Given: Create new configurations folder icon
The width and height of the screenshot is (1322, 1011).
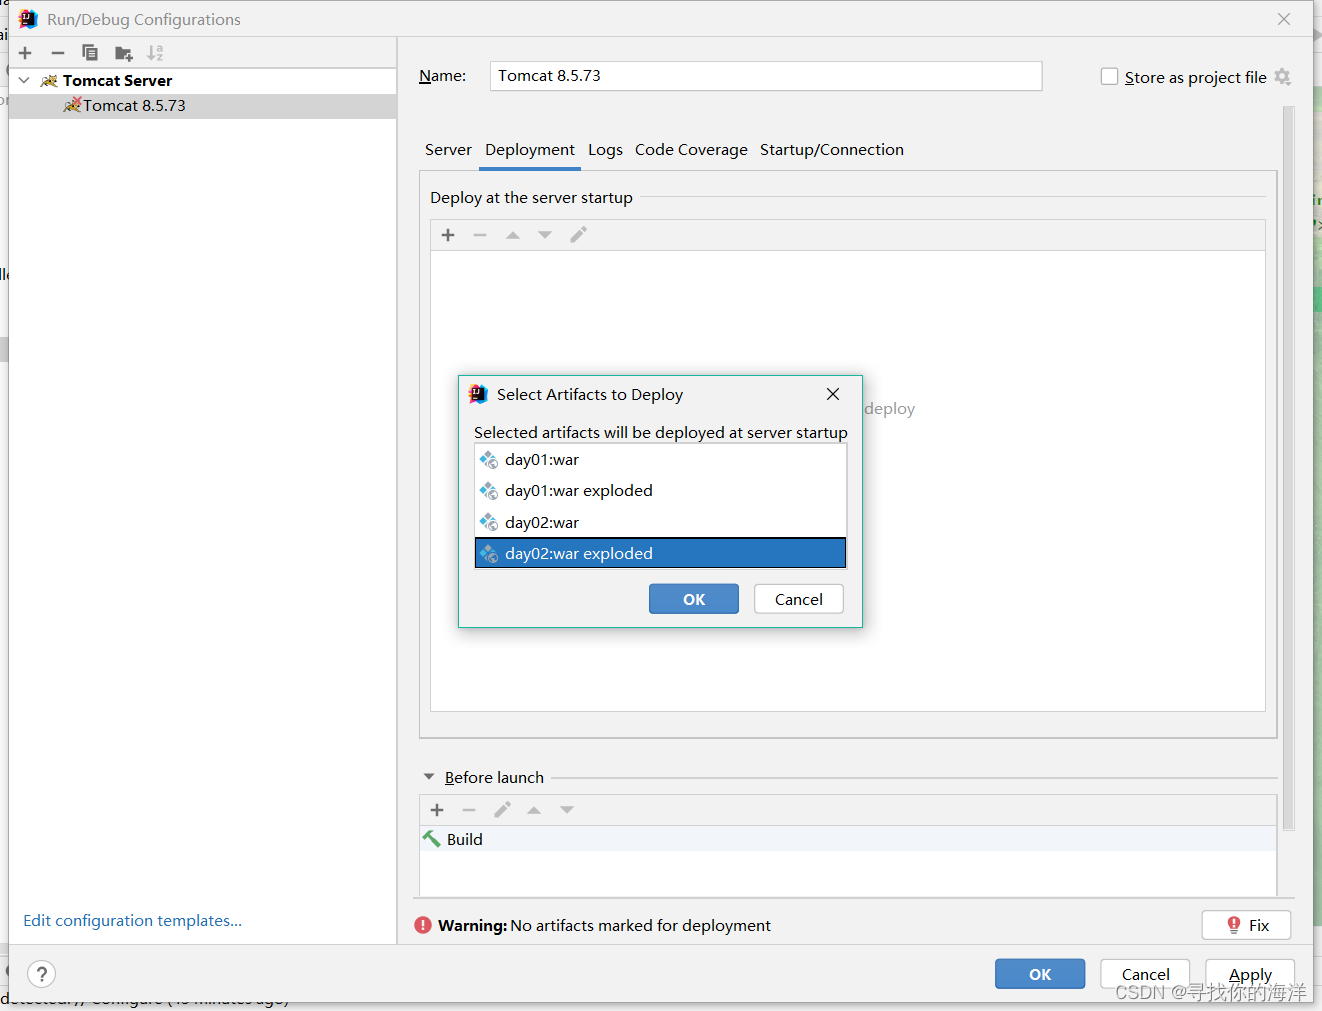Looking at the screenshot, I should click(x=123, y=53).
